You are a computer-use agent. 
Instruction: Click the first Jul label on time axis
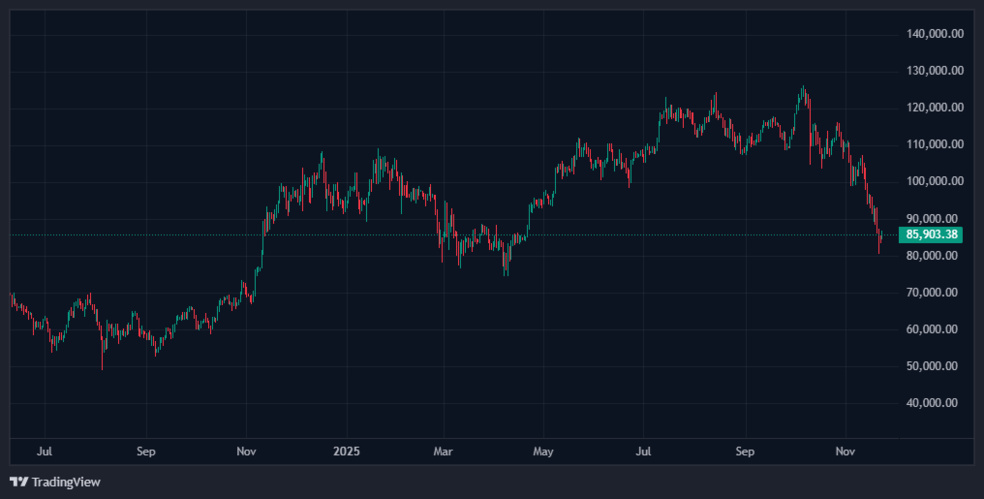[x=44, y=451]
